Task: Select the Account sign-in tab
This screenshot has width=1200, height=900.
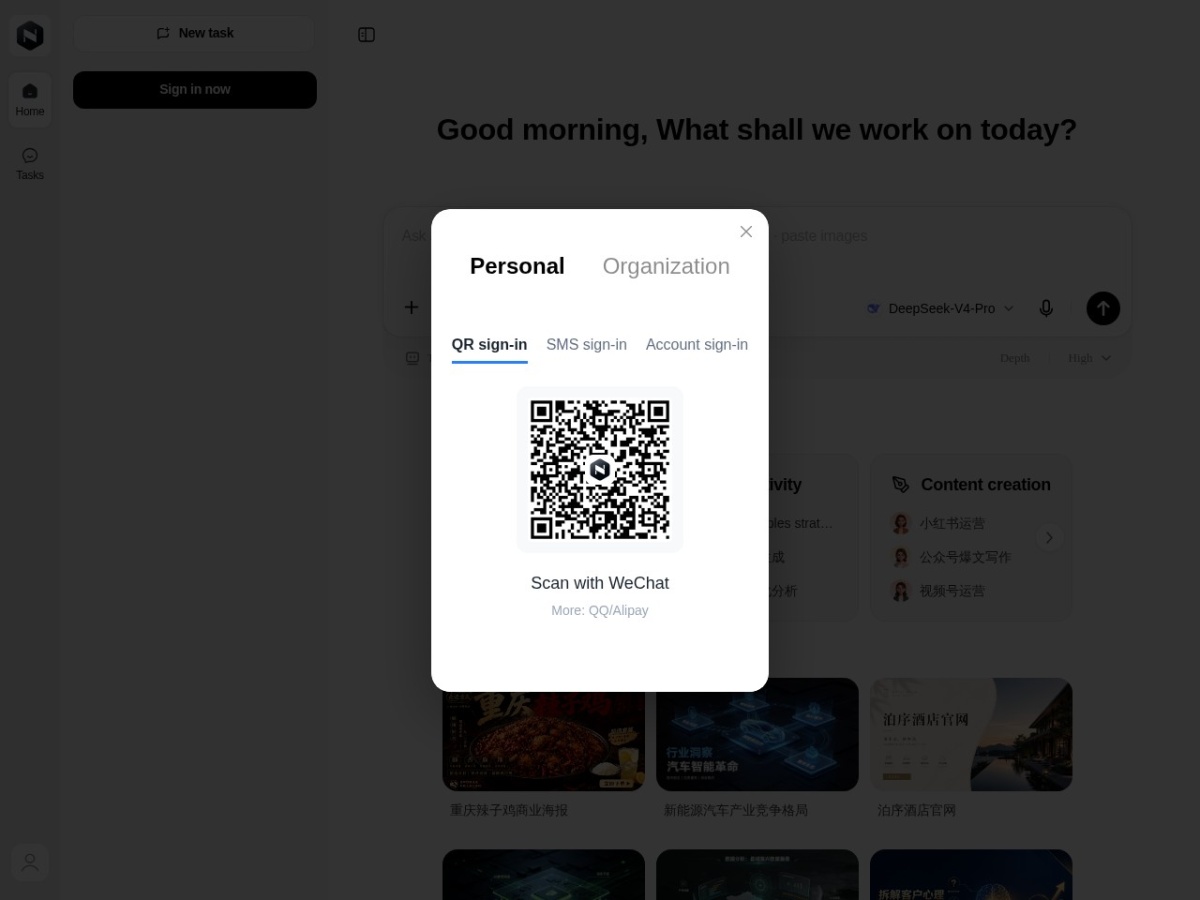Action: click(x=697, y=345)
